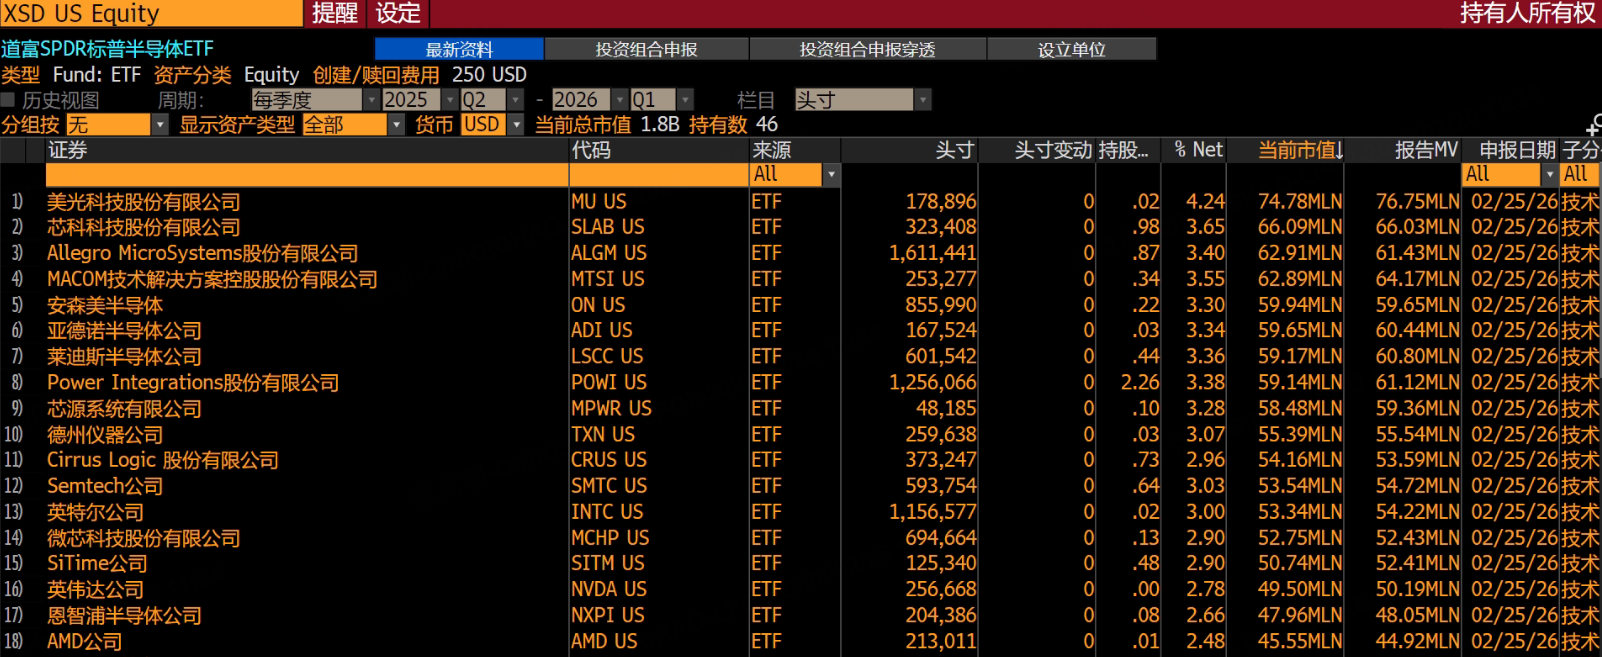The height and width of the screenshot is (657, 1602).
Task: Select the ticker cell MU US
Action: point(599,202)
